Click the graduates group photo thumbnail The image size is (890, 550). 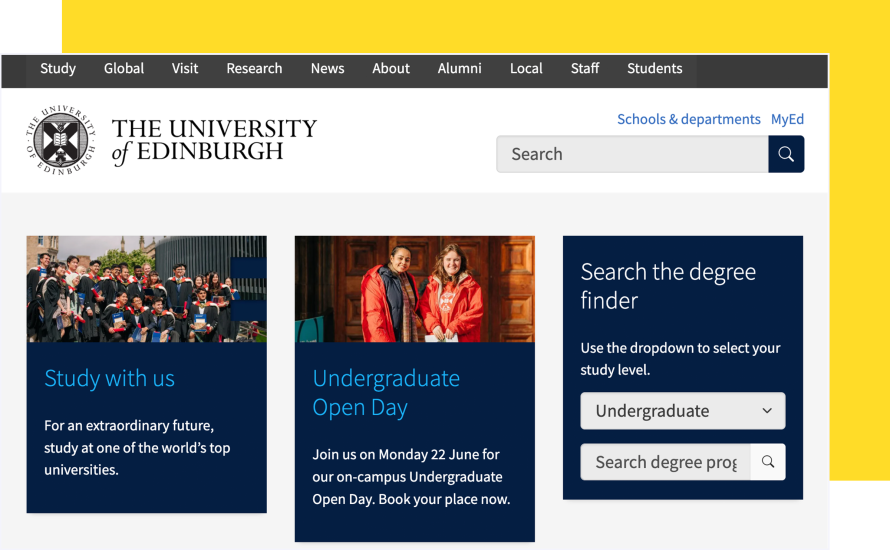[146, 289]
